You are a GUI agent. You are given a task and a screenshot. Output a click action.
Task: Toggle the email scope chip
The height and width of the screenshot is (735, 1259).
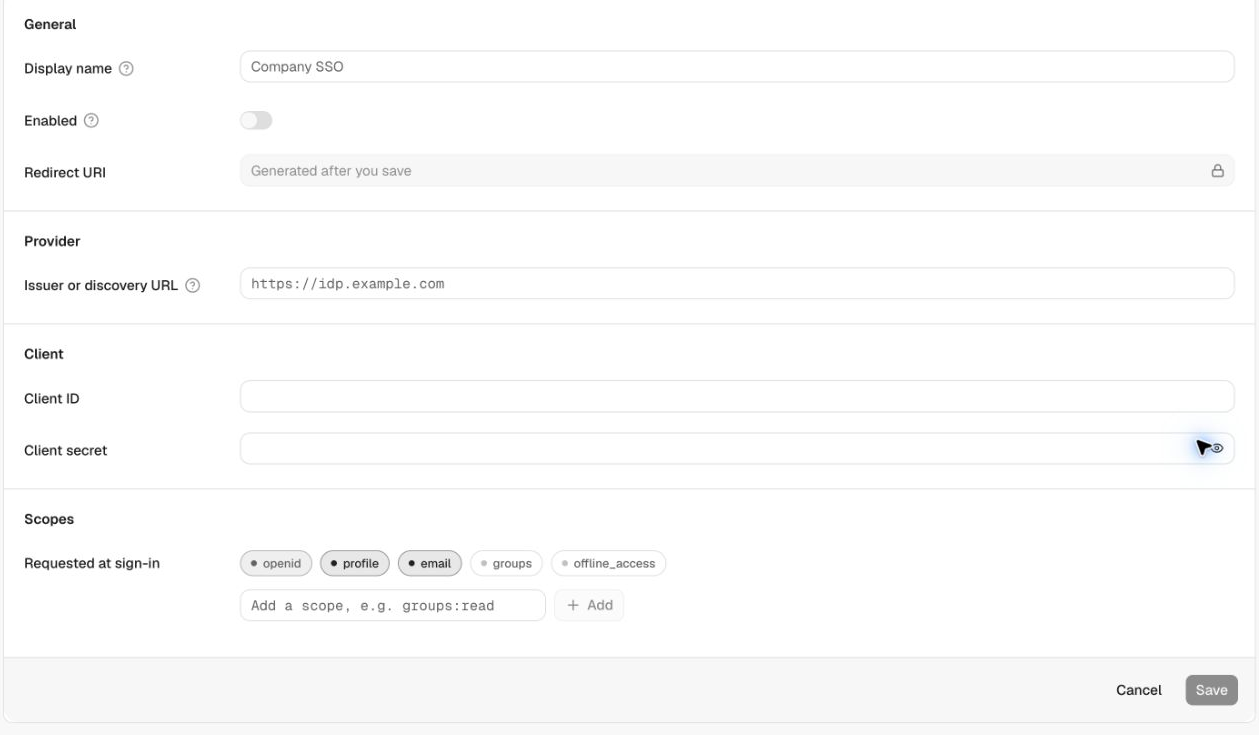(430, 564)
